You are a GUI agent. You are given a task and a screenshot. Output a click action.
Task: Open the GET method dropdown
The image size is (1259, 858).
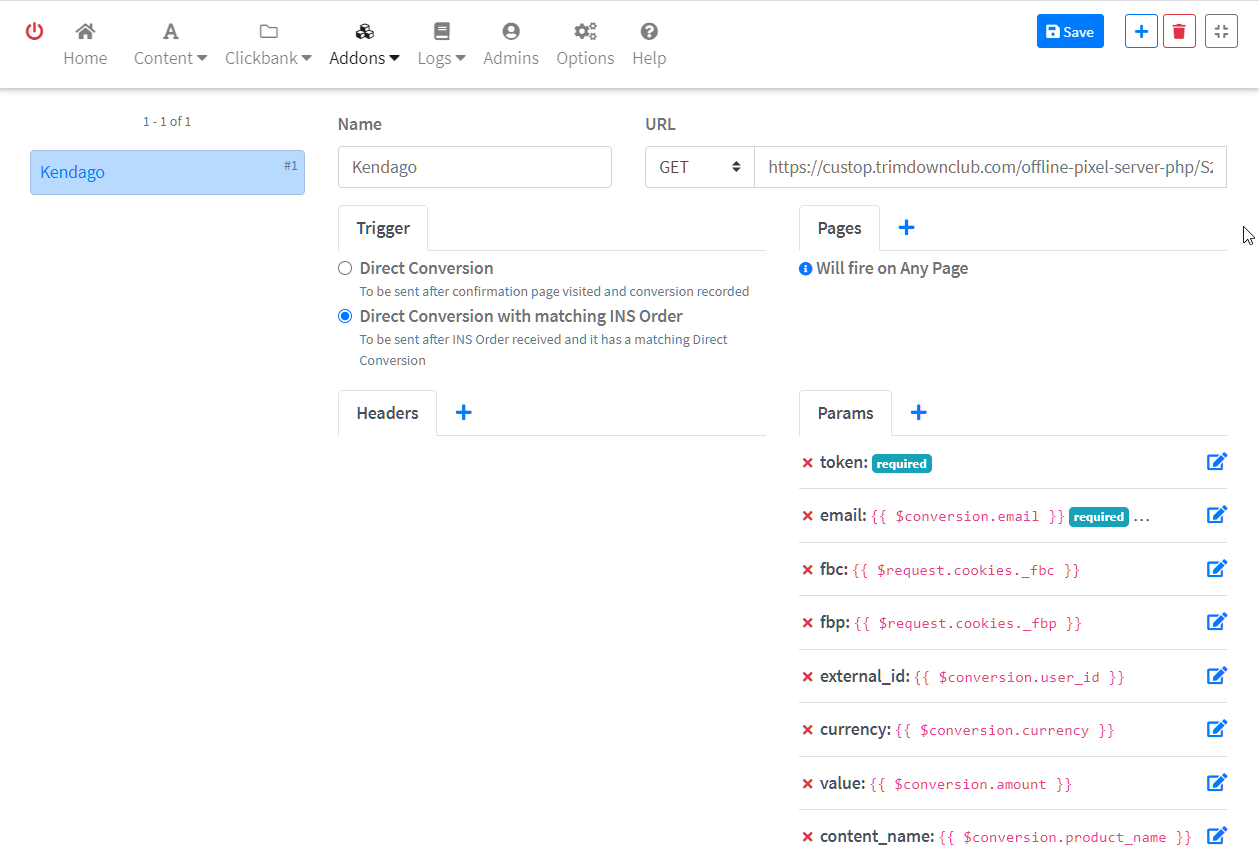point(699,167)
